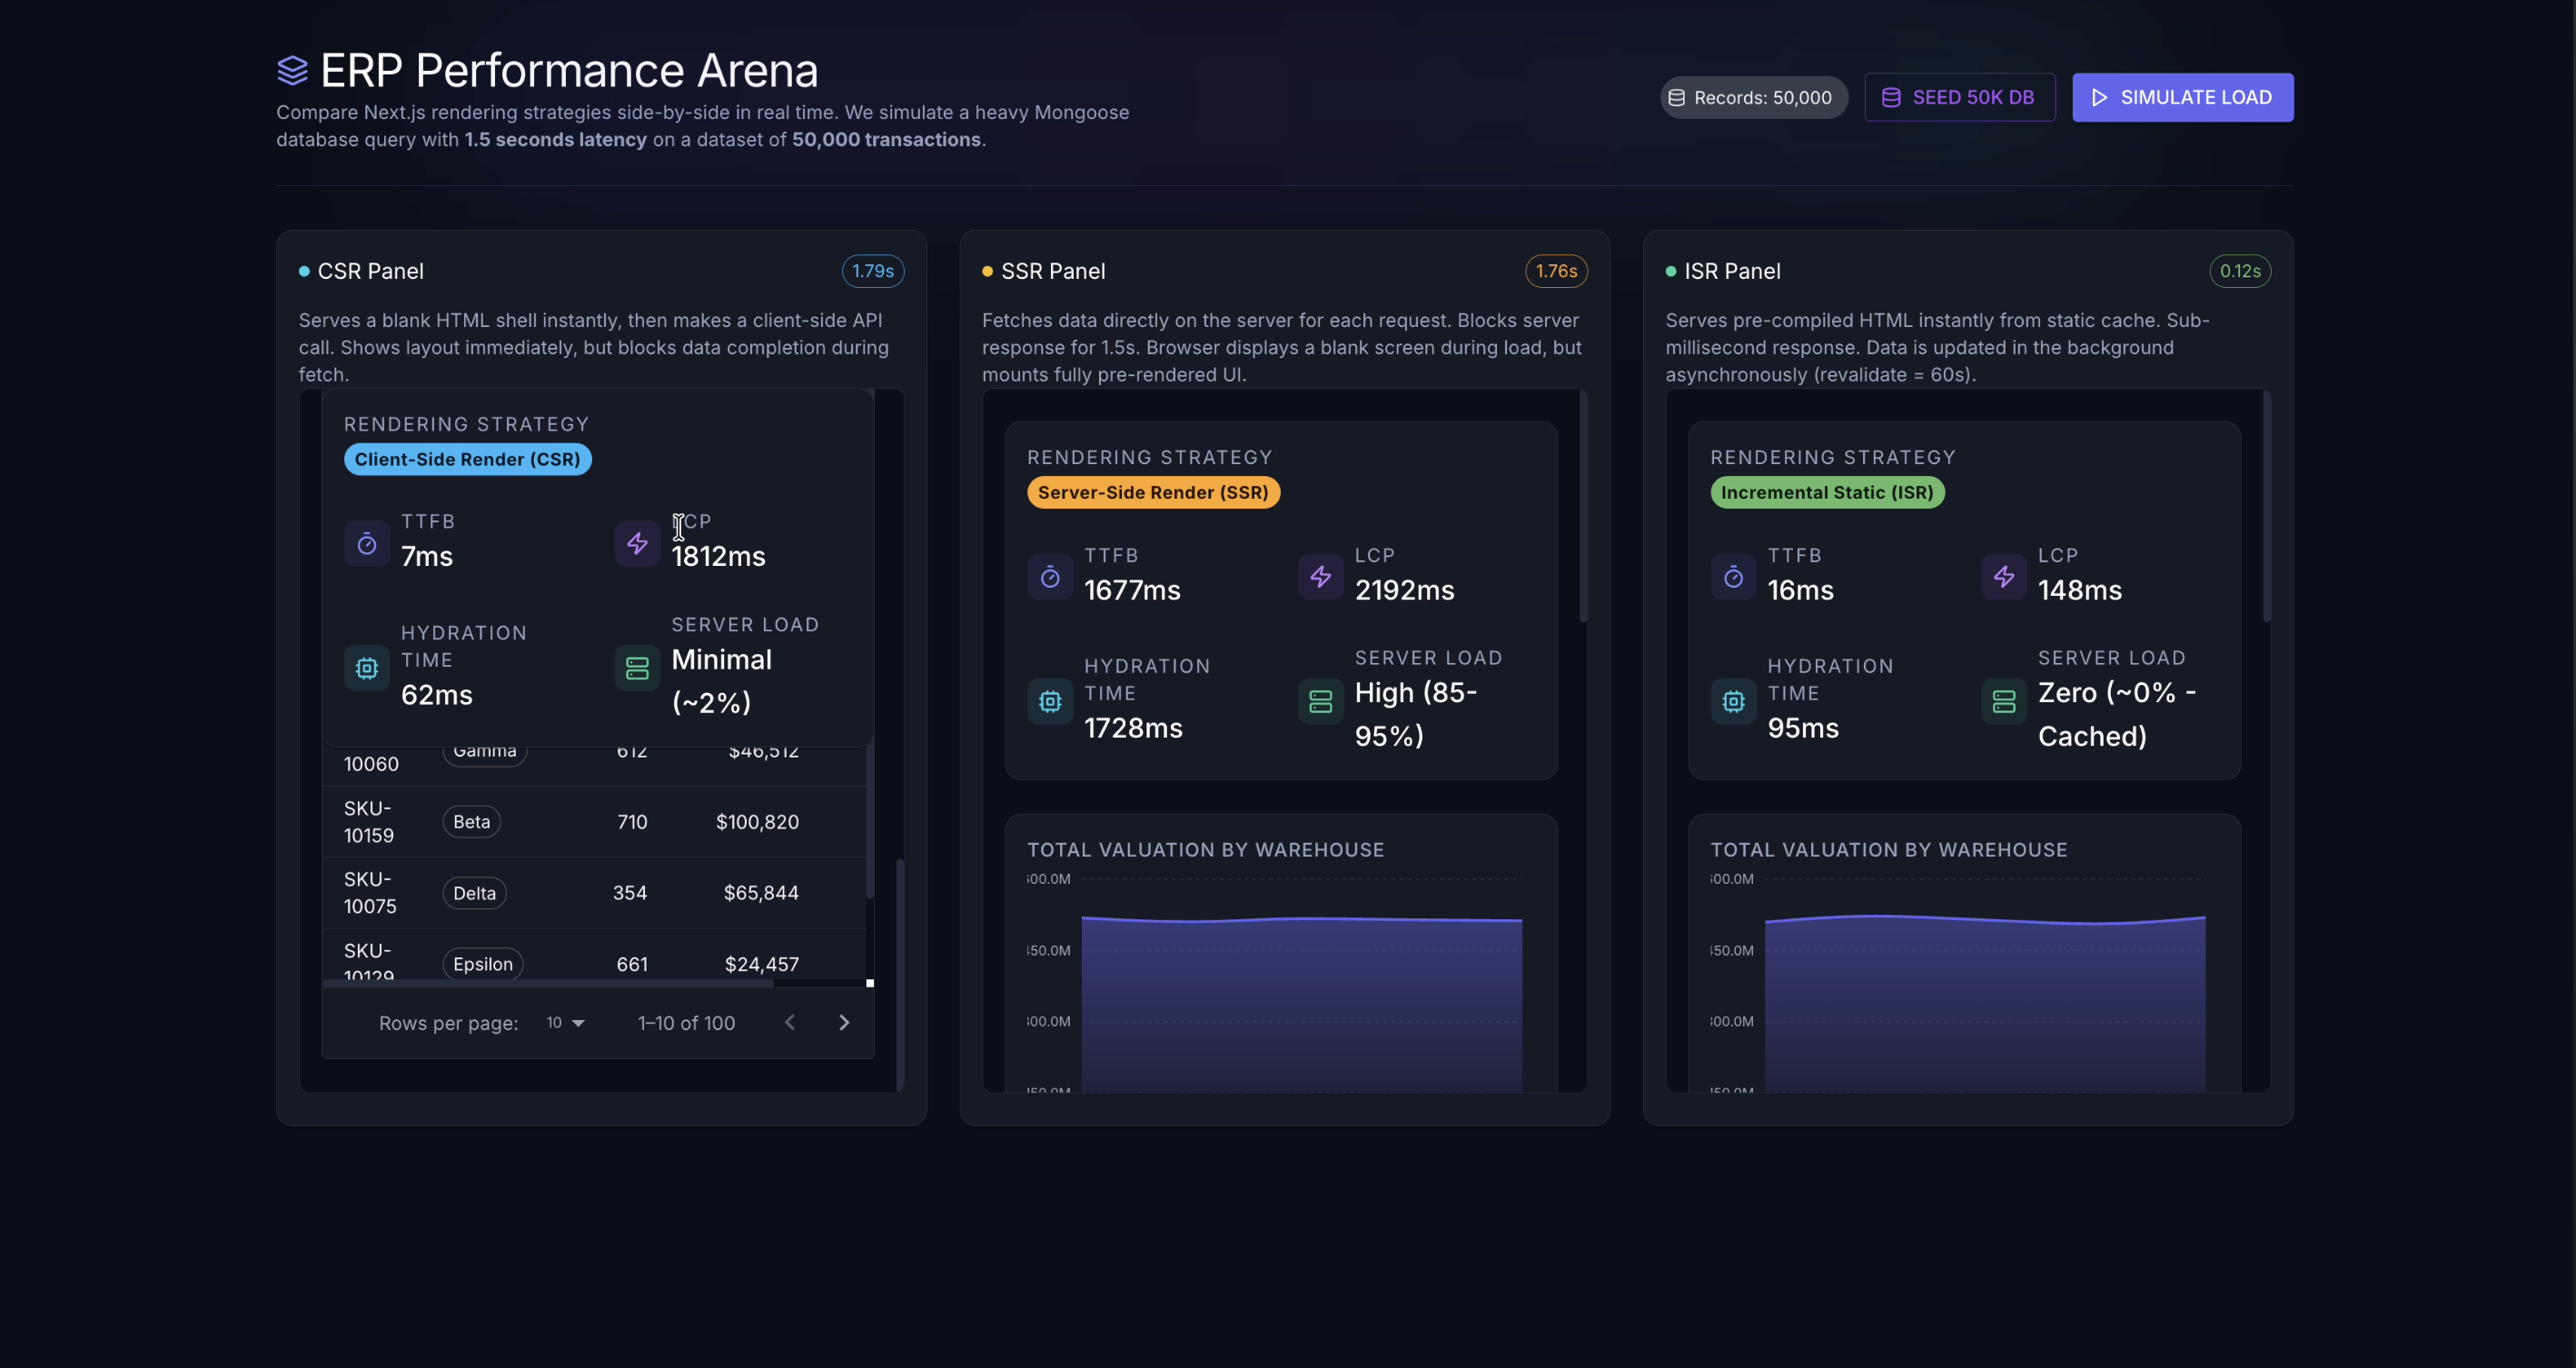Click SSR panel's "Total Valuation by Warehouse" chart title
Viewport: 2576px width, 1368px height.
(x=1205, y=849)
